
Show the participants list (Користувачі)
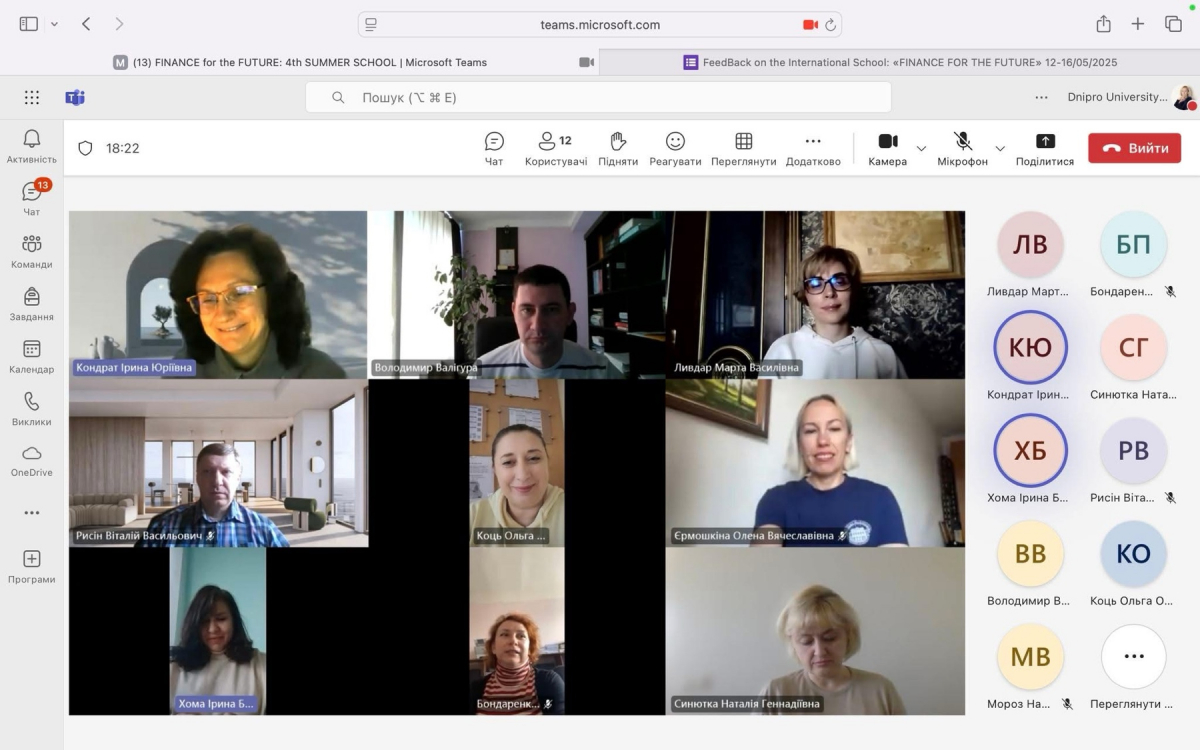coord(555,148)
